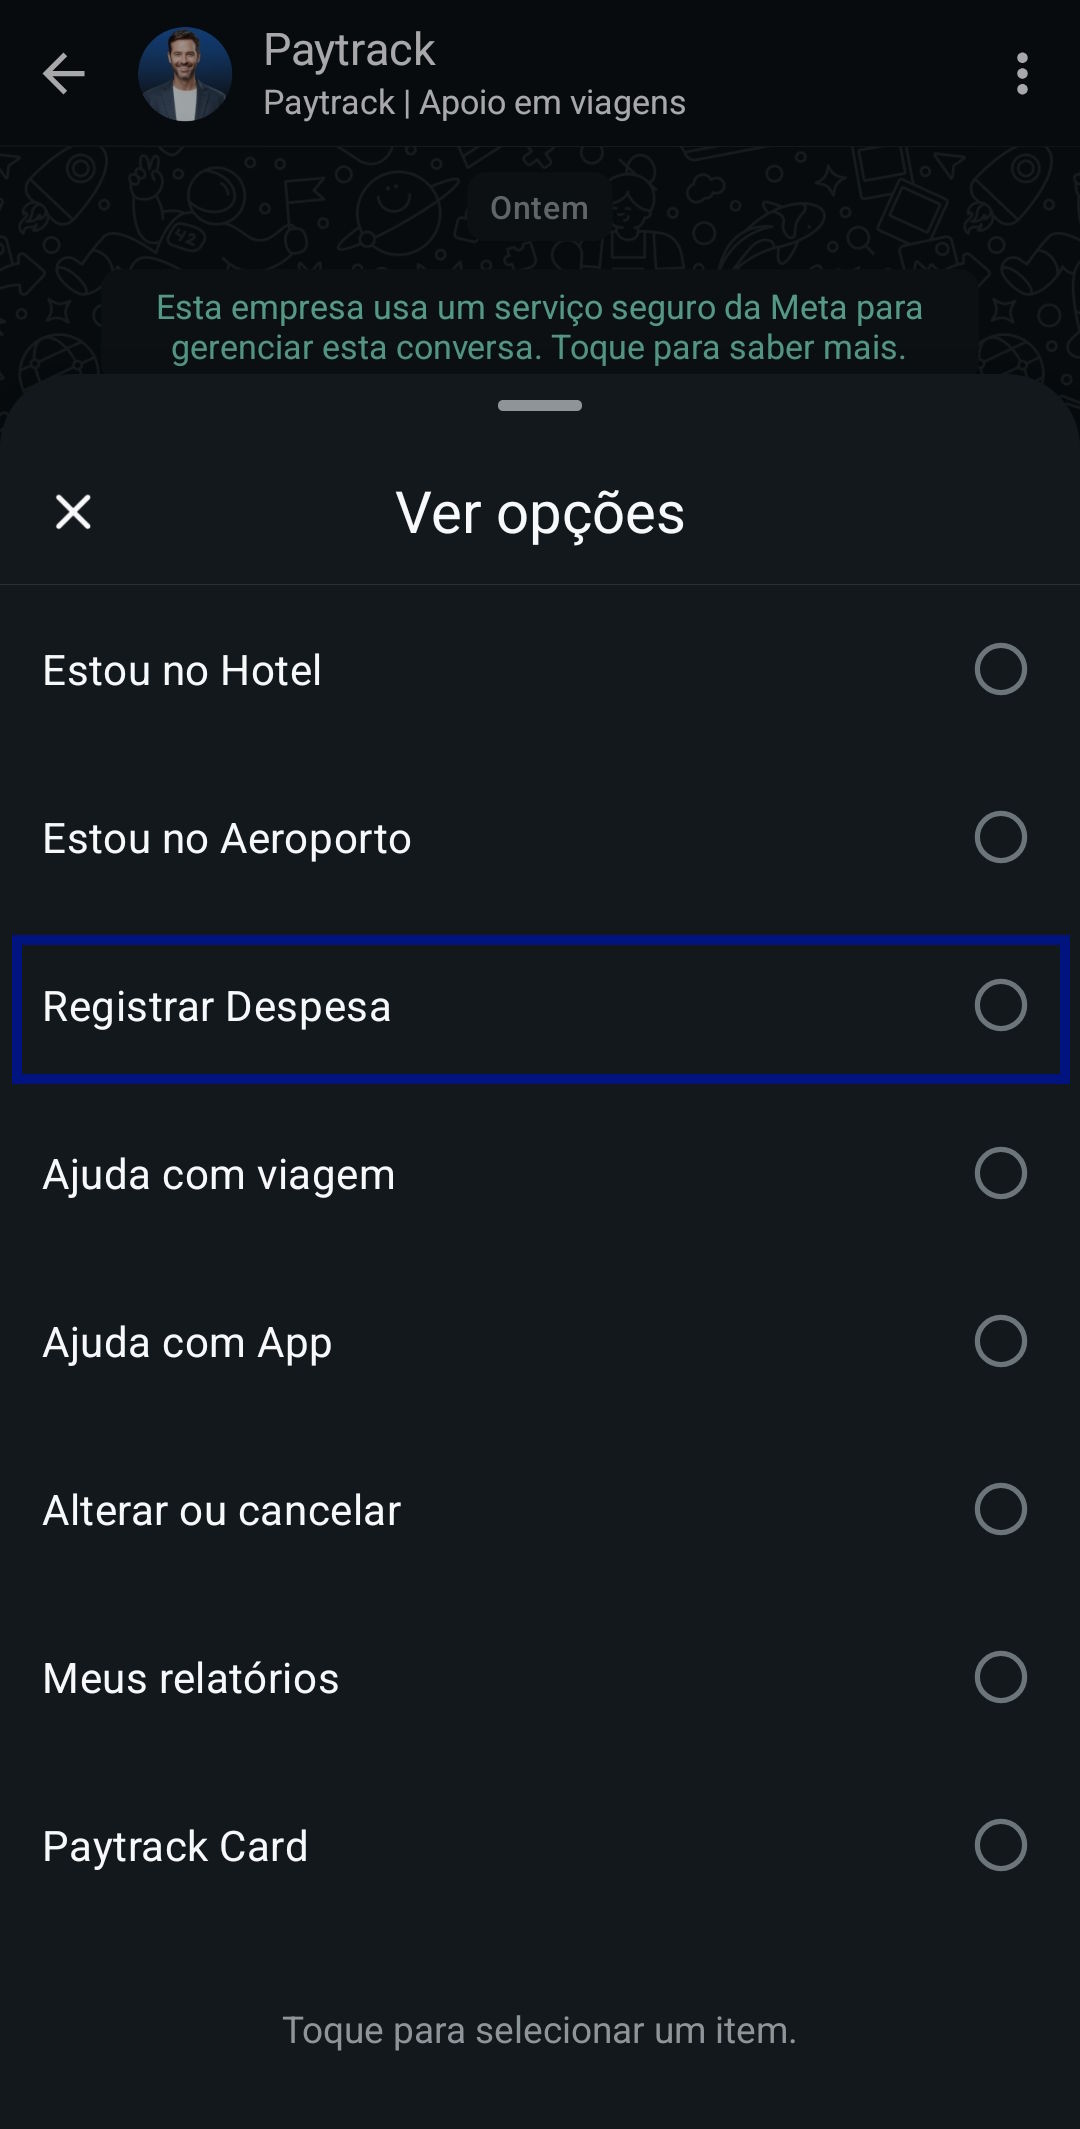The height and width of the screenshot is (2129, 1080).
Task: Select the Ajuda com App radio button
Action: pyautogui.click(x=1001, y=1341)
